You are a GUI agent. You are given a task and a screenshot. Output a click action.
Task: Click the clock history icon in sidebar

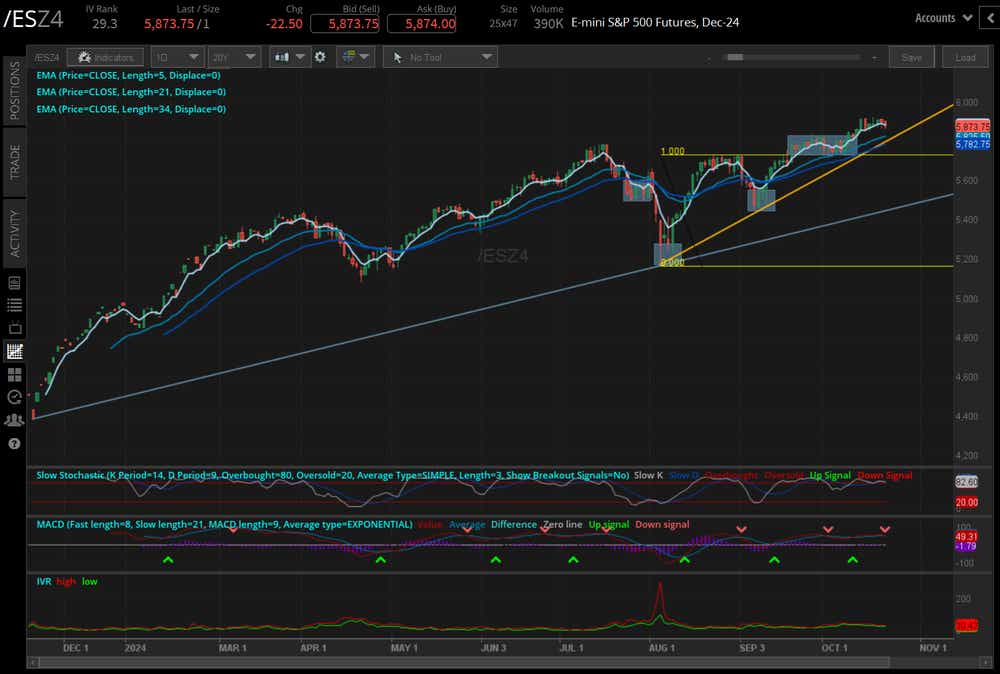(14, 396)
